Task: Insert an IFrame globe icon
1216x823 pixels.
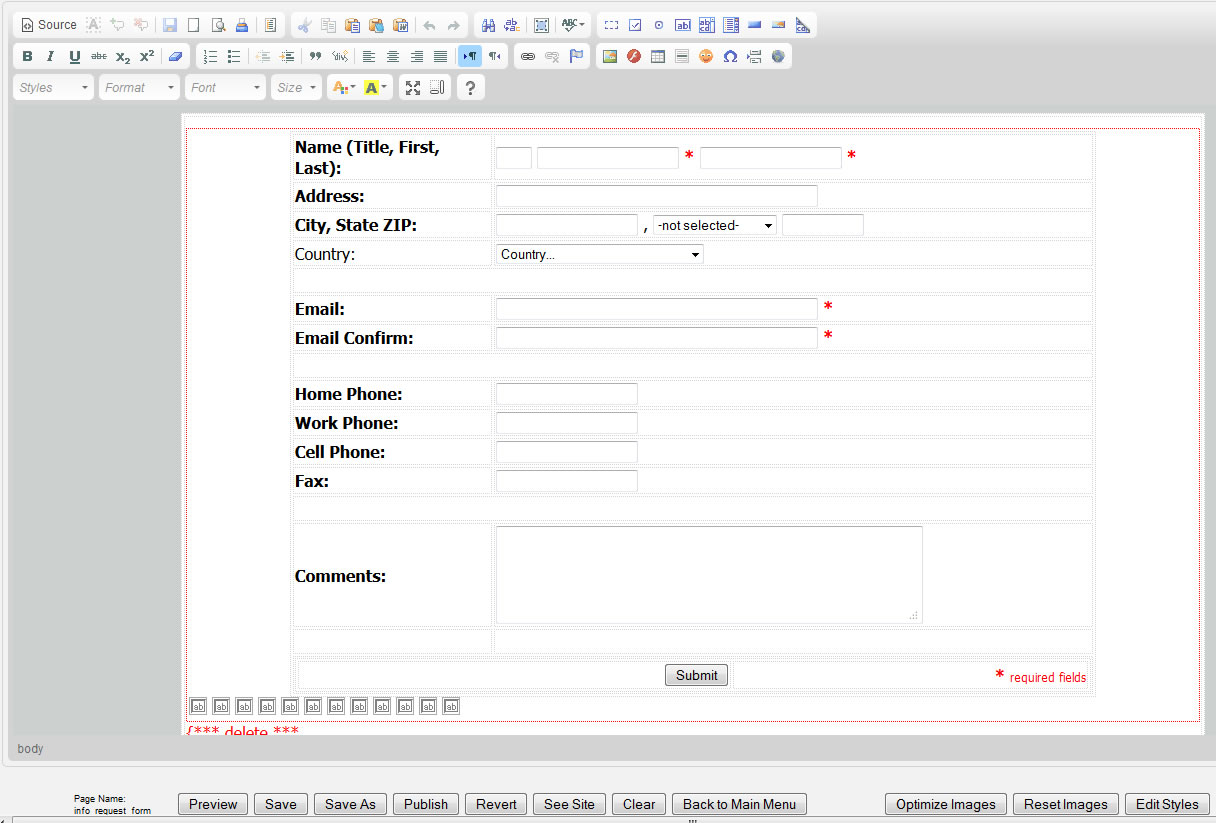Action: point(778,56)
